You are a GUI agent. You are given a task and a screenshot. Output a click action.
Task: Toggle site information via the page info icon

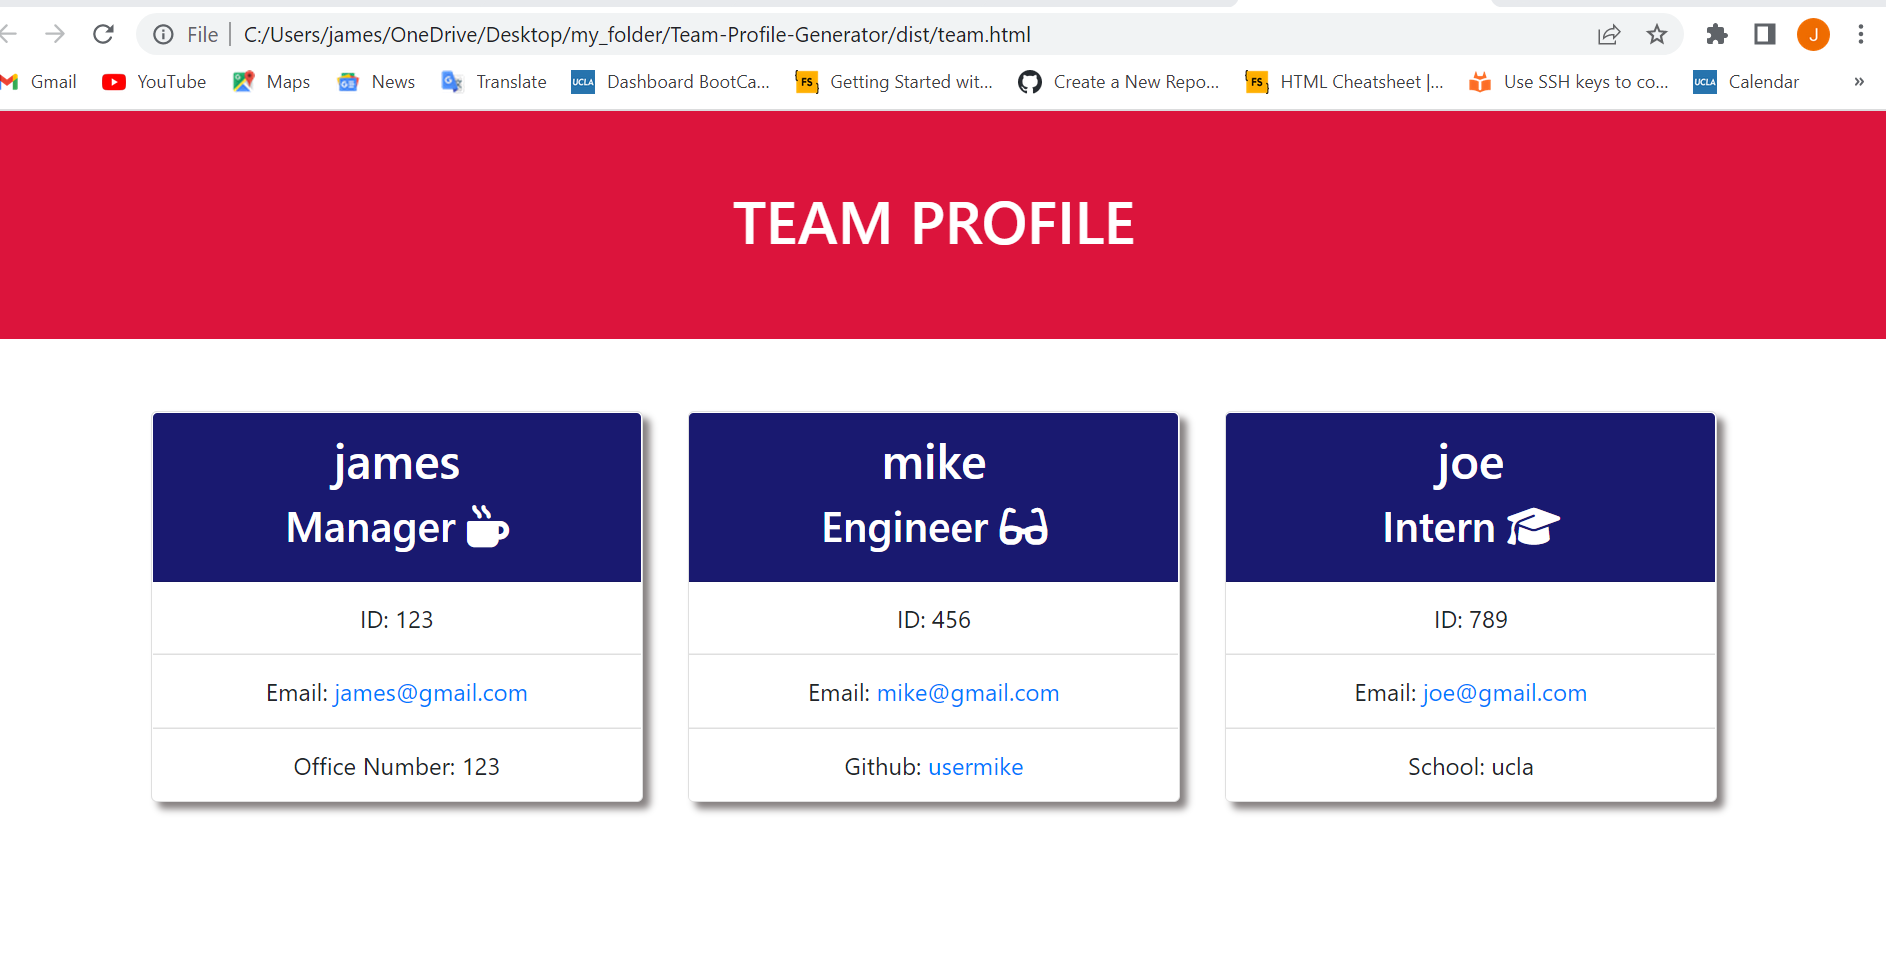tap(163, 34)
